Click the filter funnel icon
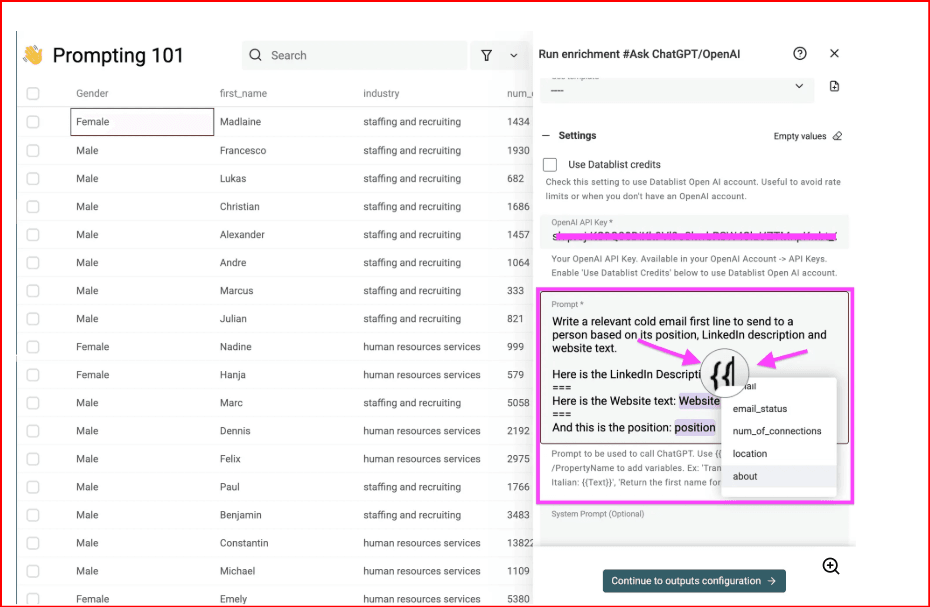This screenshot has width=930, height=607. (x=487, y=56)
